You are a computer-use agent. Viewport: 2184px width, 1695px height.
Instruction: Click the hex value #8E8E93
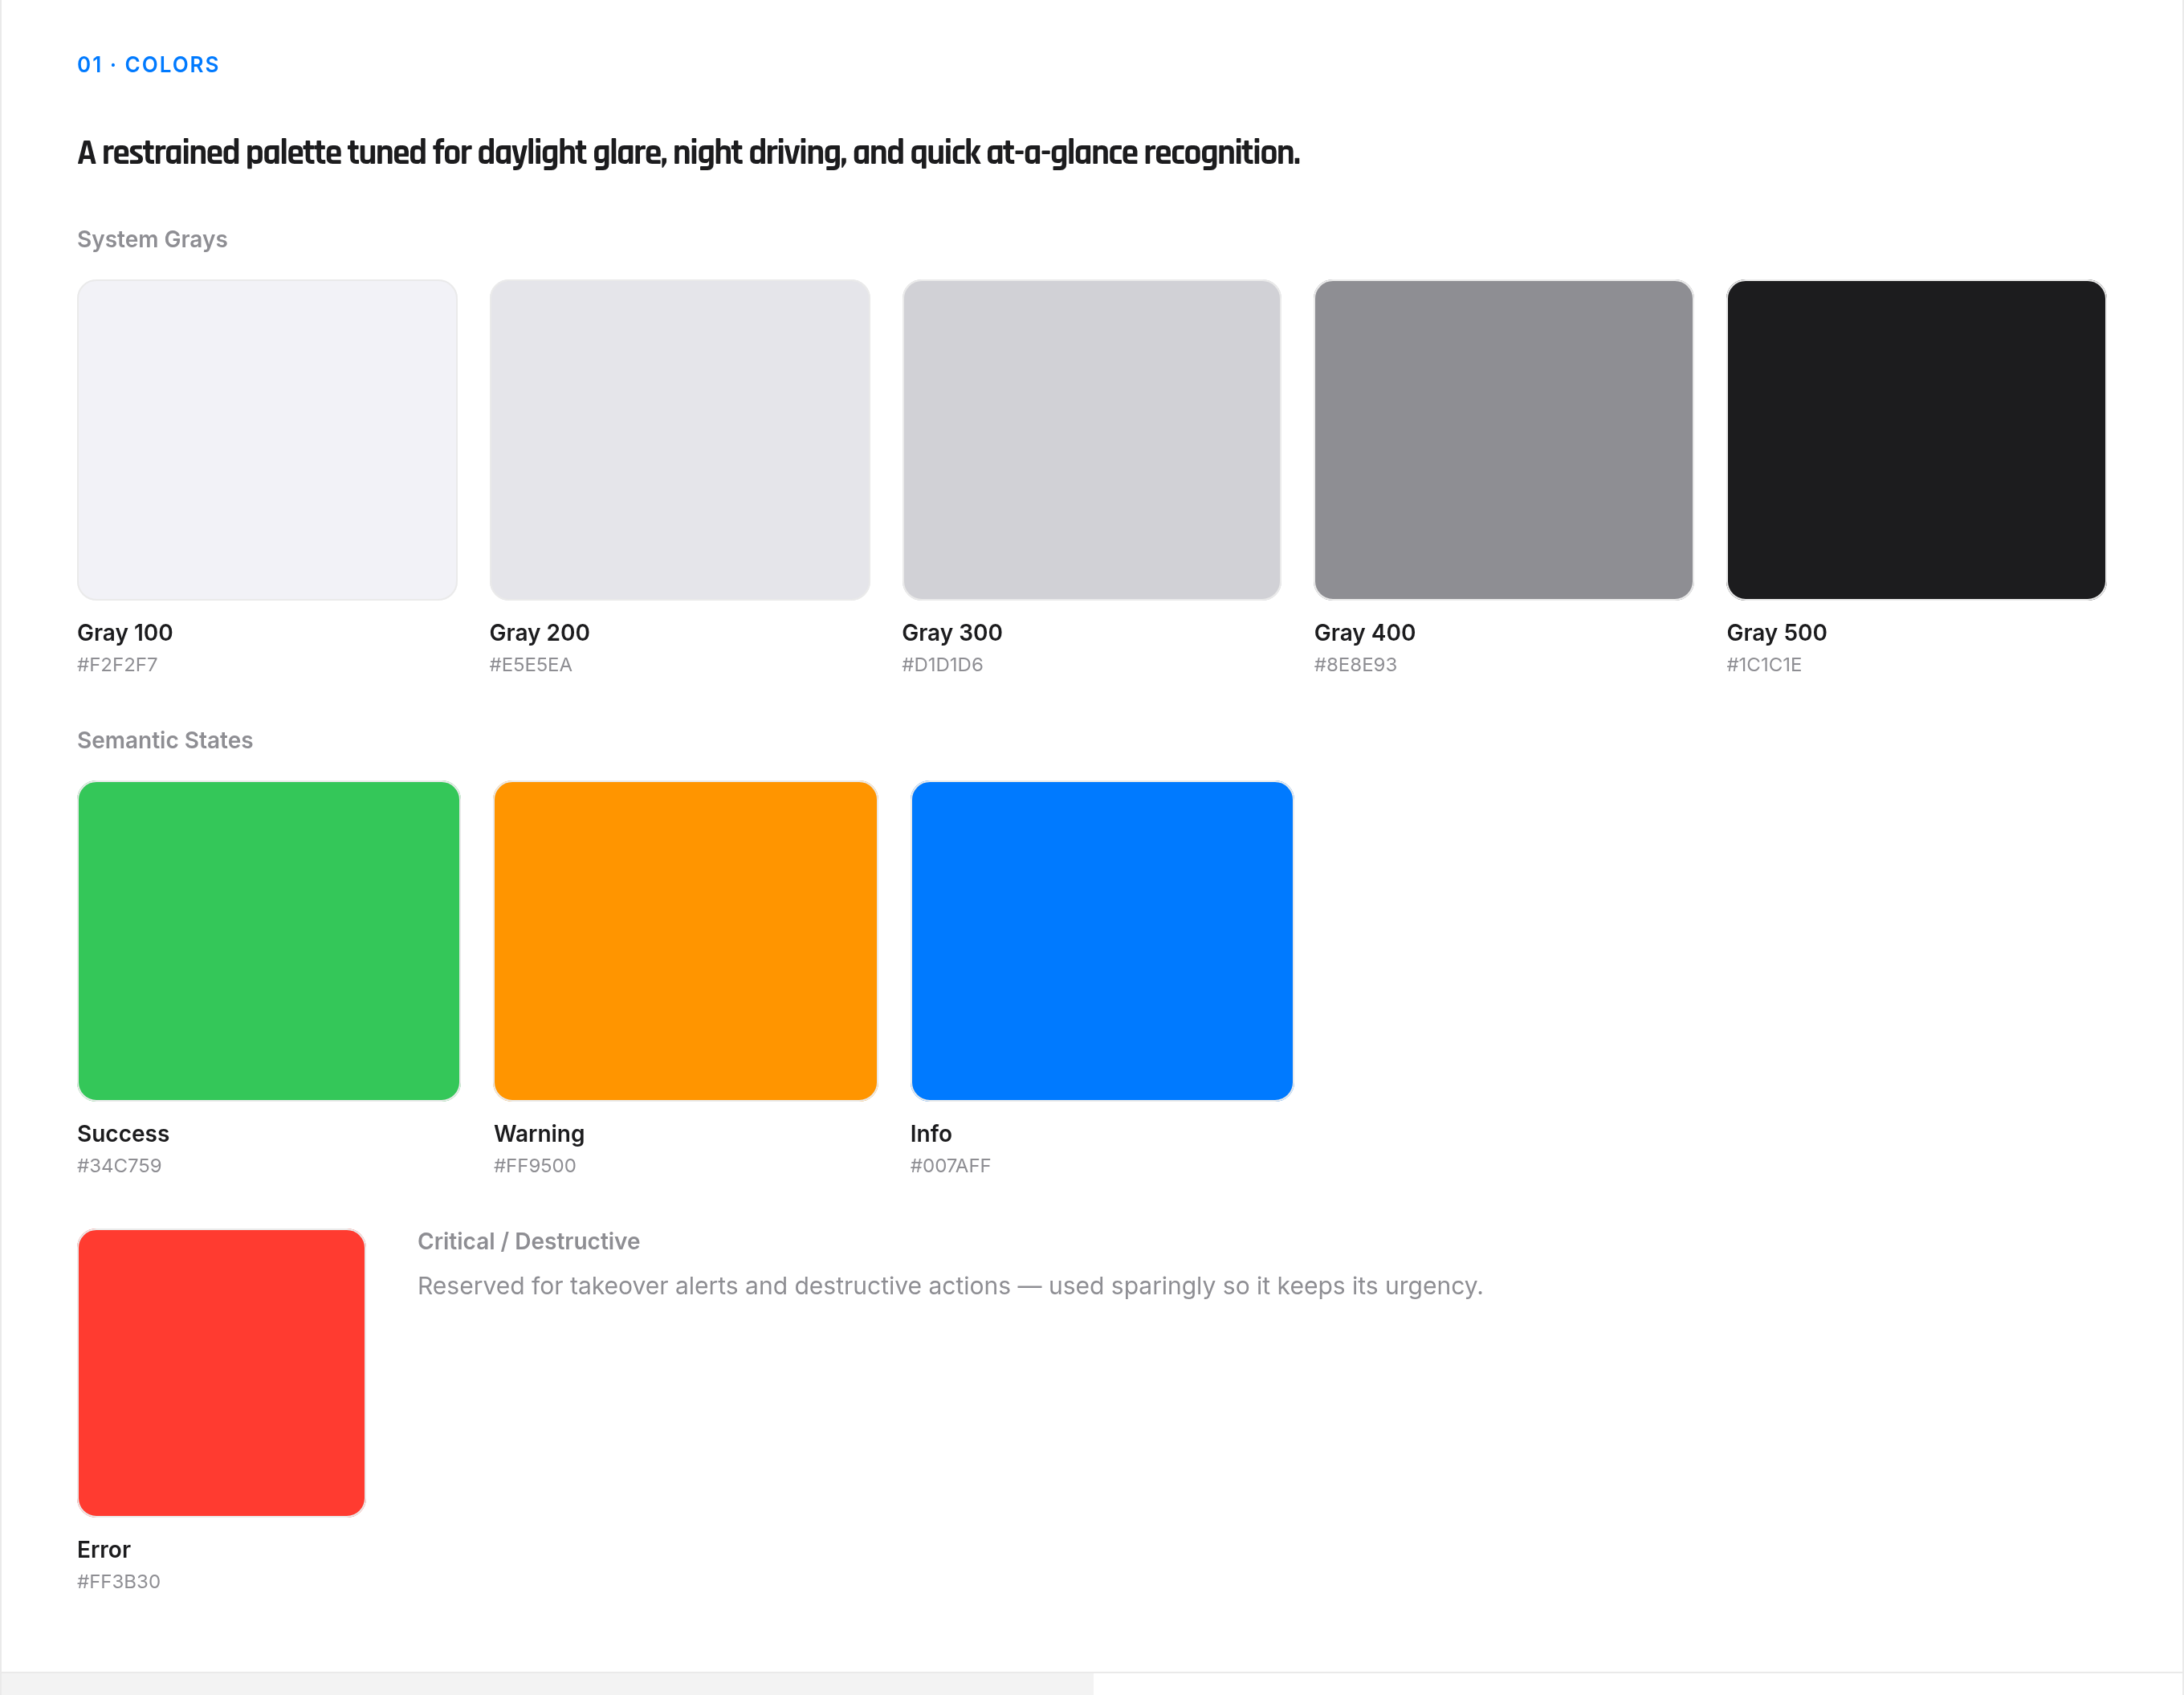pos(1355,664)
